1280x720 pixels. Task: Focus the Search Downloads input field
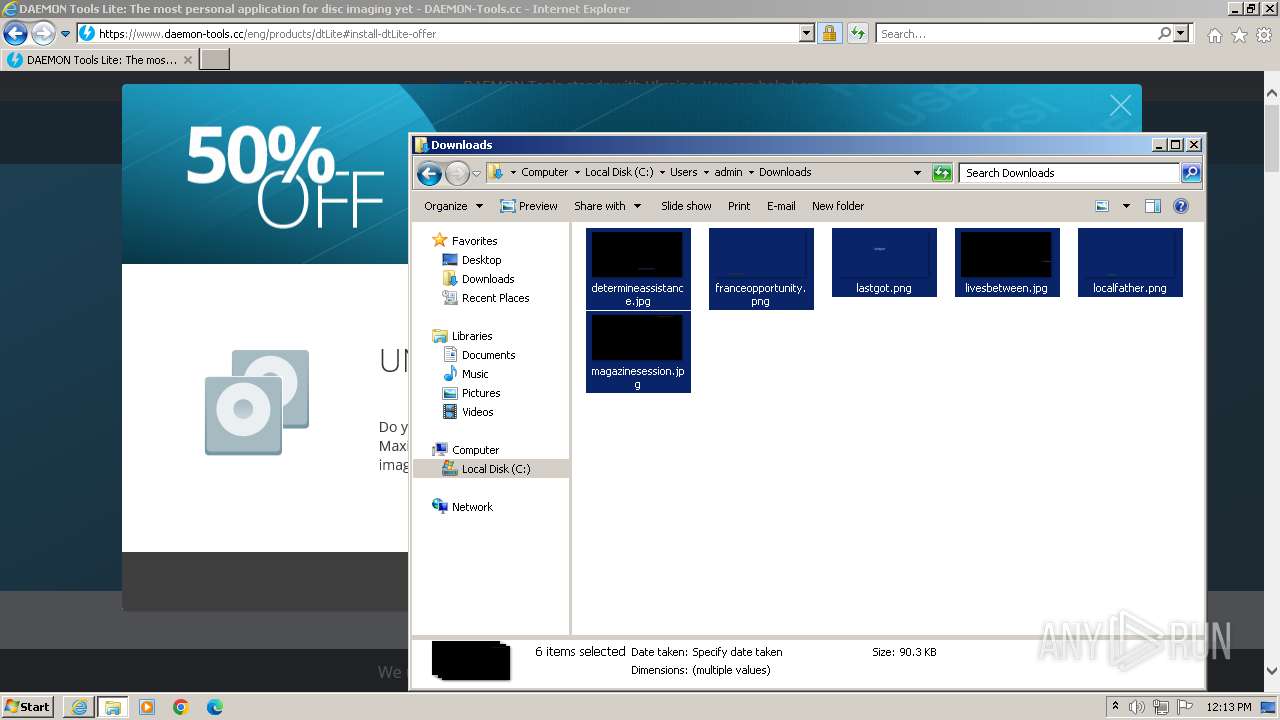coord(1069,173)
